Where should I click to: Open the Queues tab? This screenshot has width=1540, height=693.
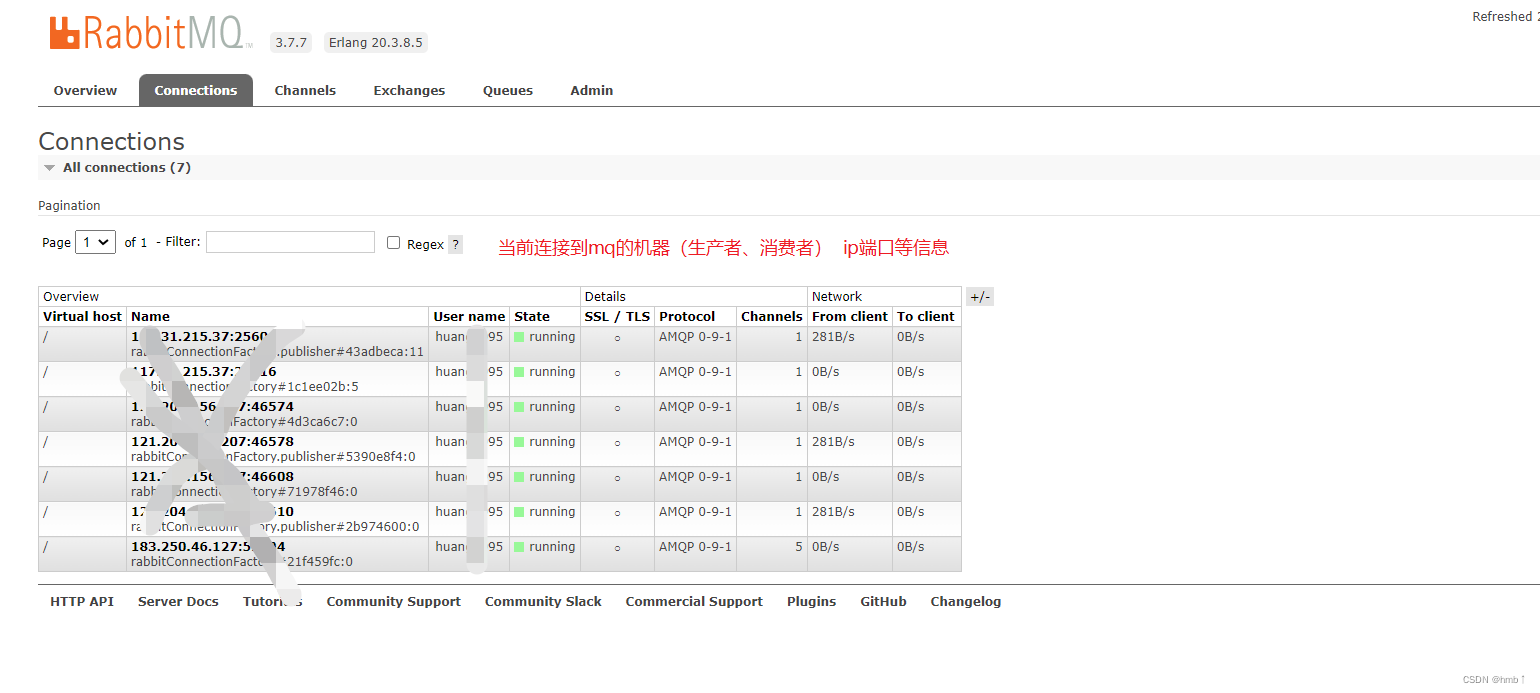coord(508,90)
